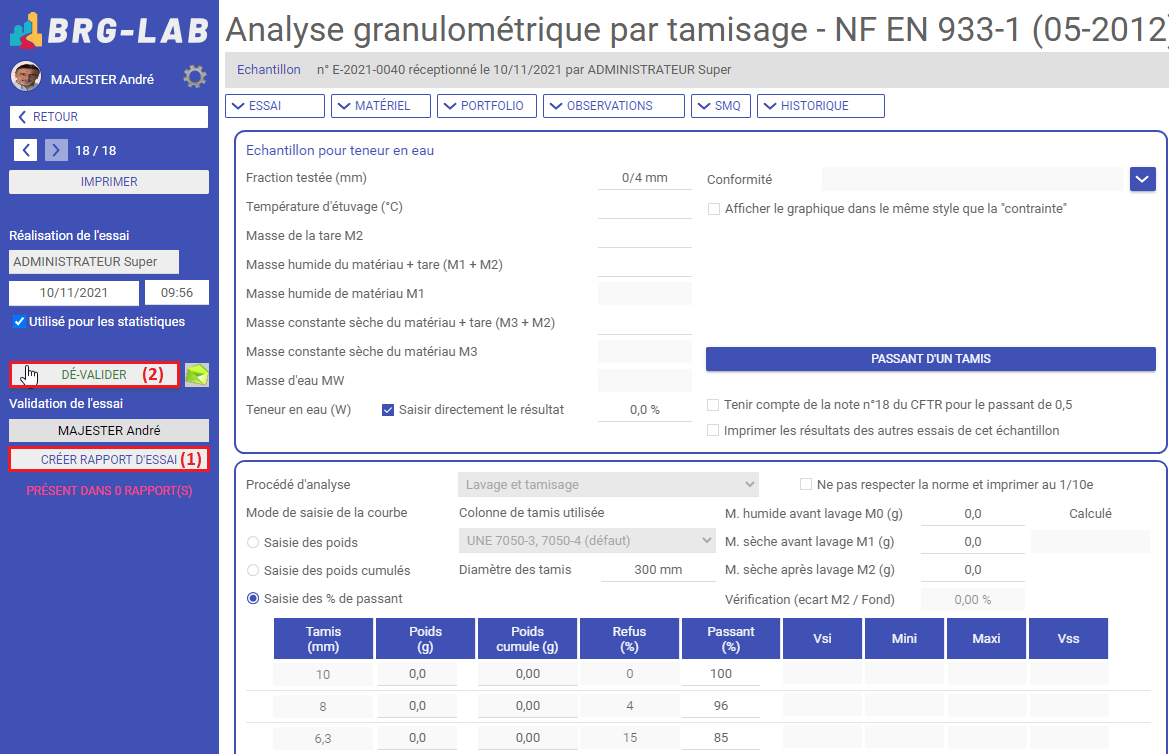Edit the Fraction testée field 0/4 mm
Screen dimensions: 1169x754
645,178
